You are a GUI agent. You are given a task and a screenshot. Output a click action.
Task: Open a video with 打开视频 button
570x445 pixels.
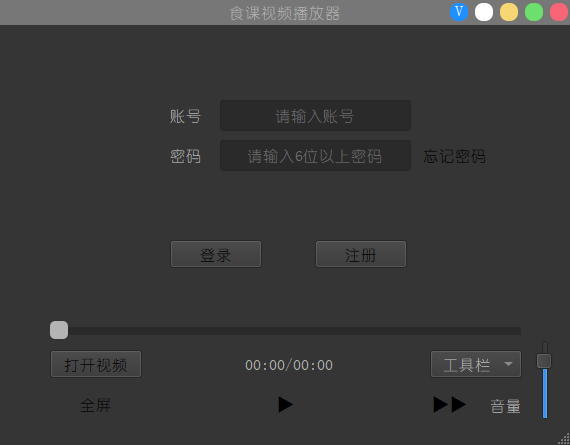coord(96,364)
